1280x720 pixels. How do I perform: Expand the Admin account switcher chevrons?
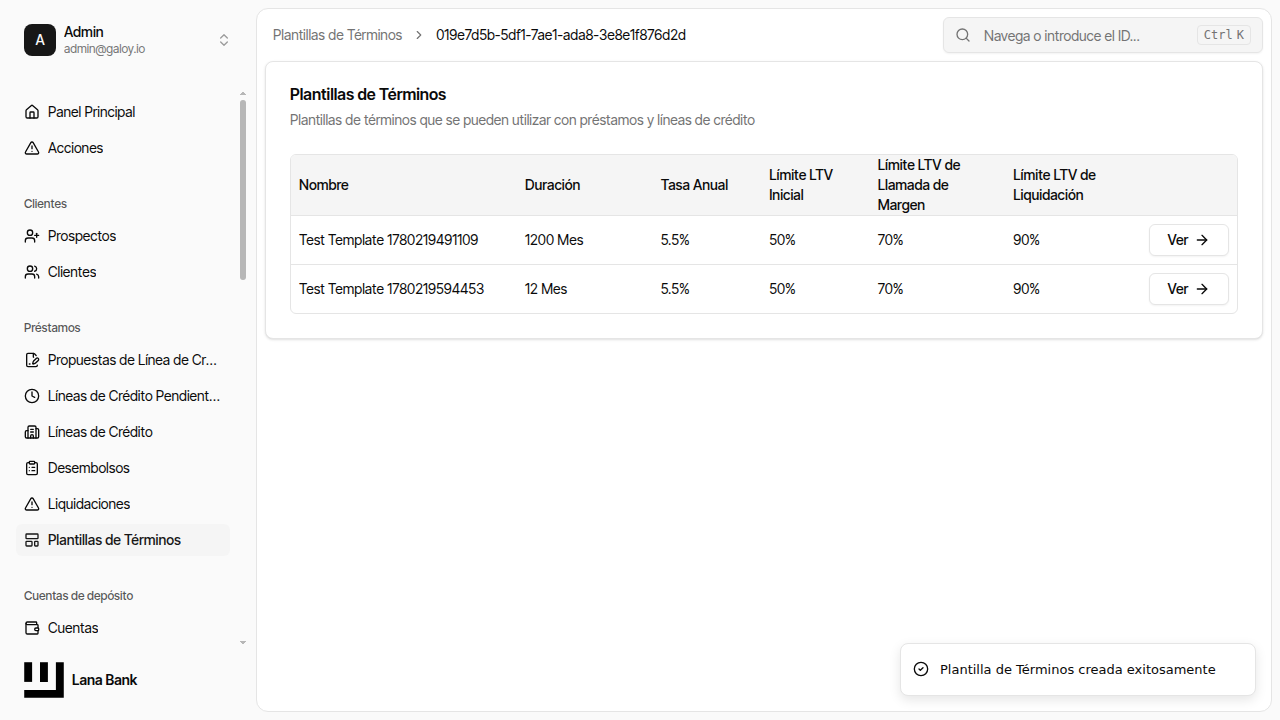[x=224, y=40]
